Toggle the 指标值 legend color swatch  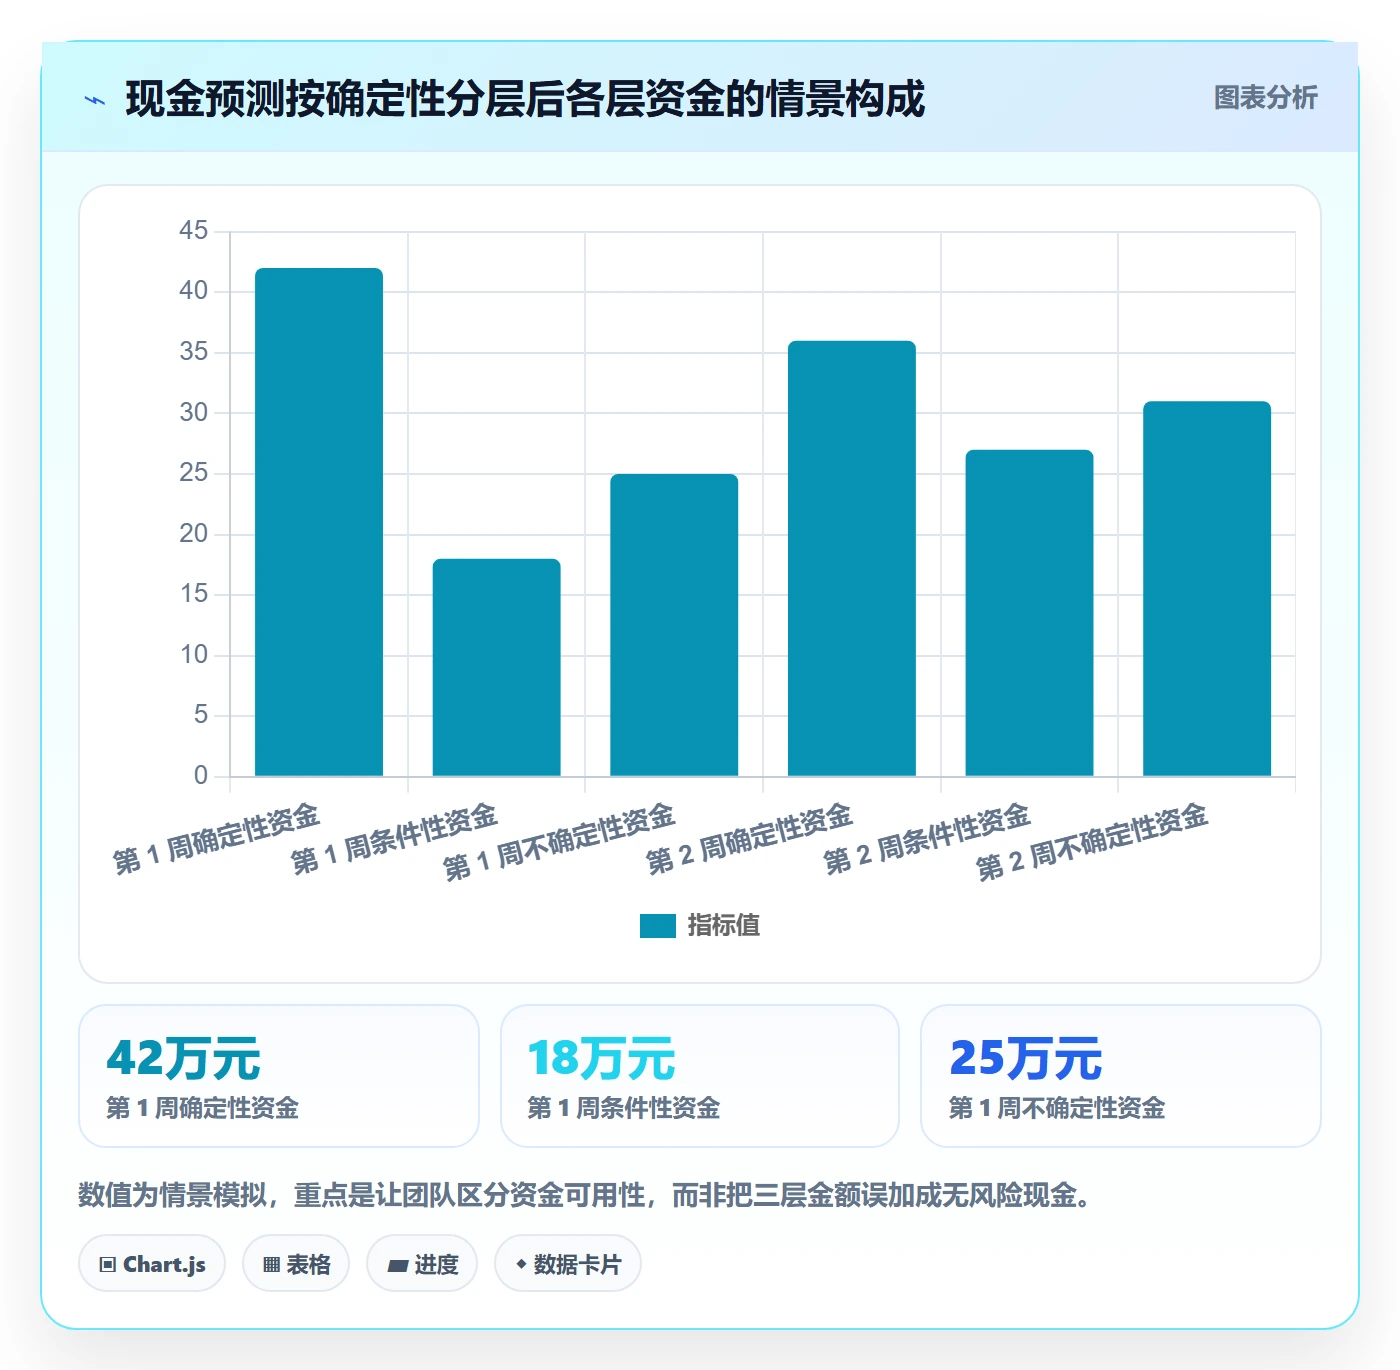(657, 926)
